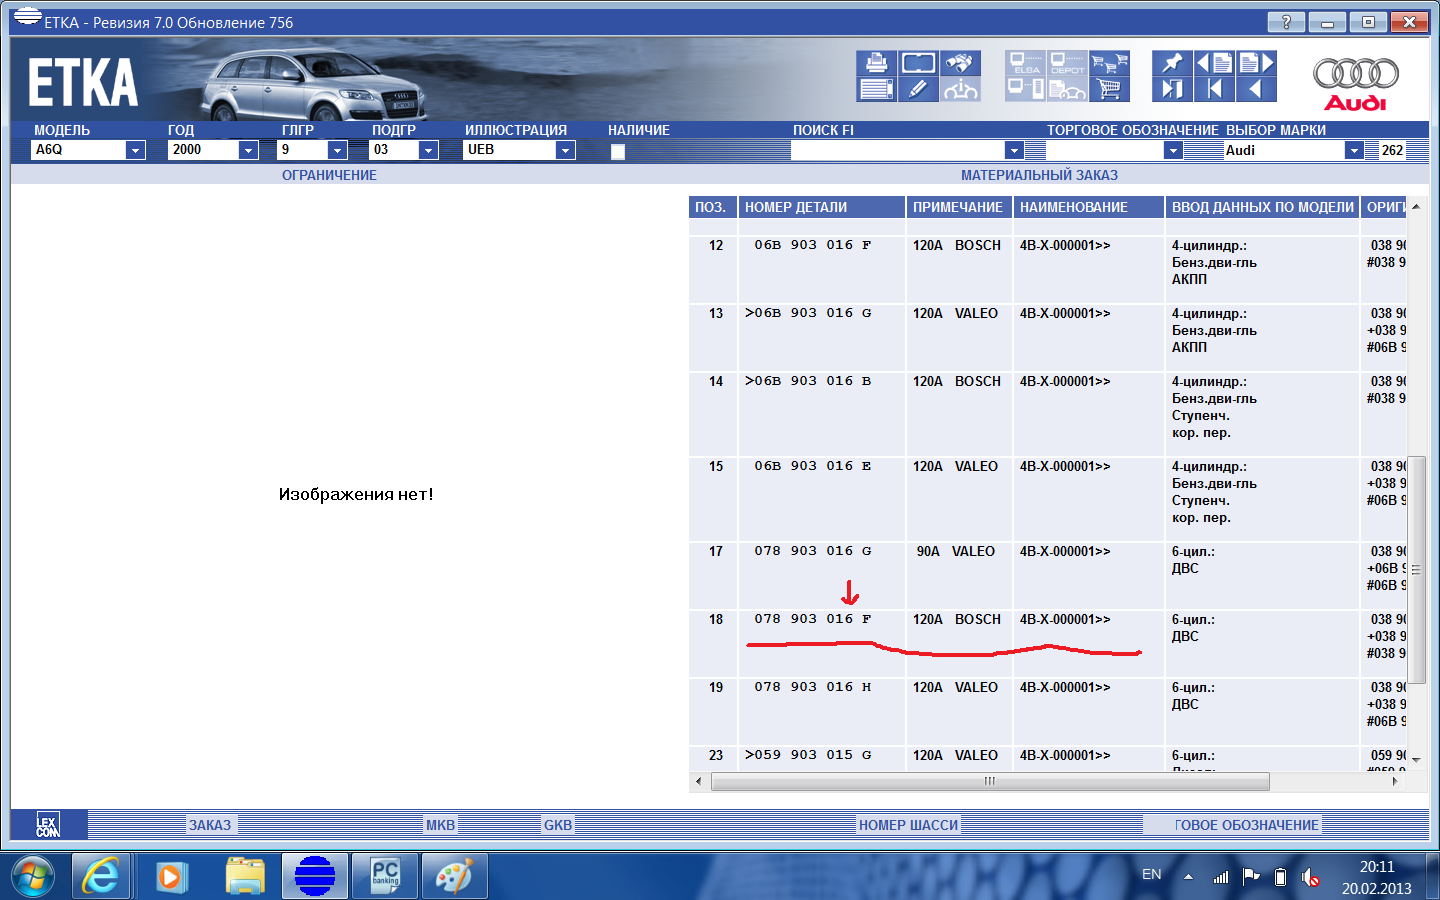Click the horizontal scrollbar under the parts table
The width and height of the screenshot is (1440, 900).
(989, 781)
